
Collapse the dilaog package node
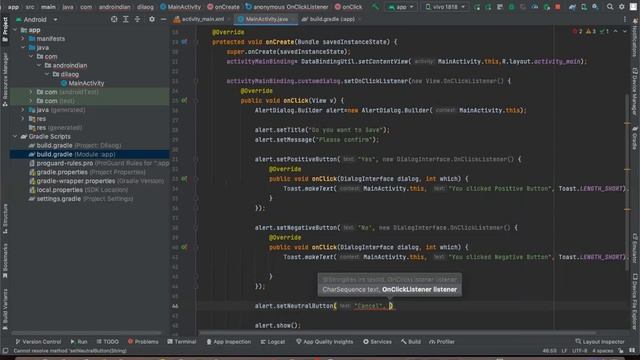click(x=47, y=74)
